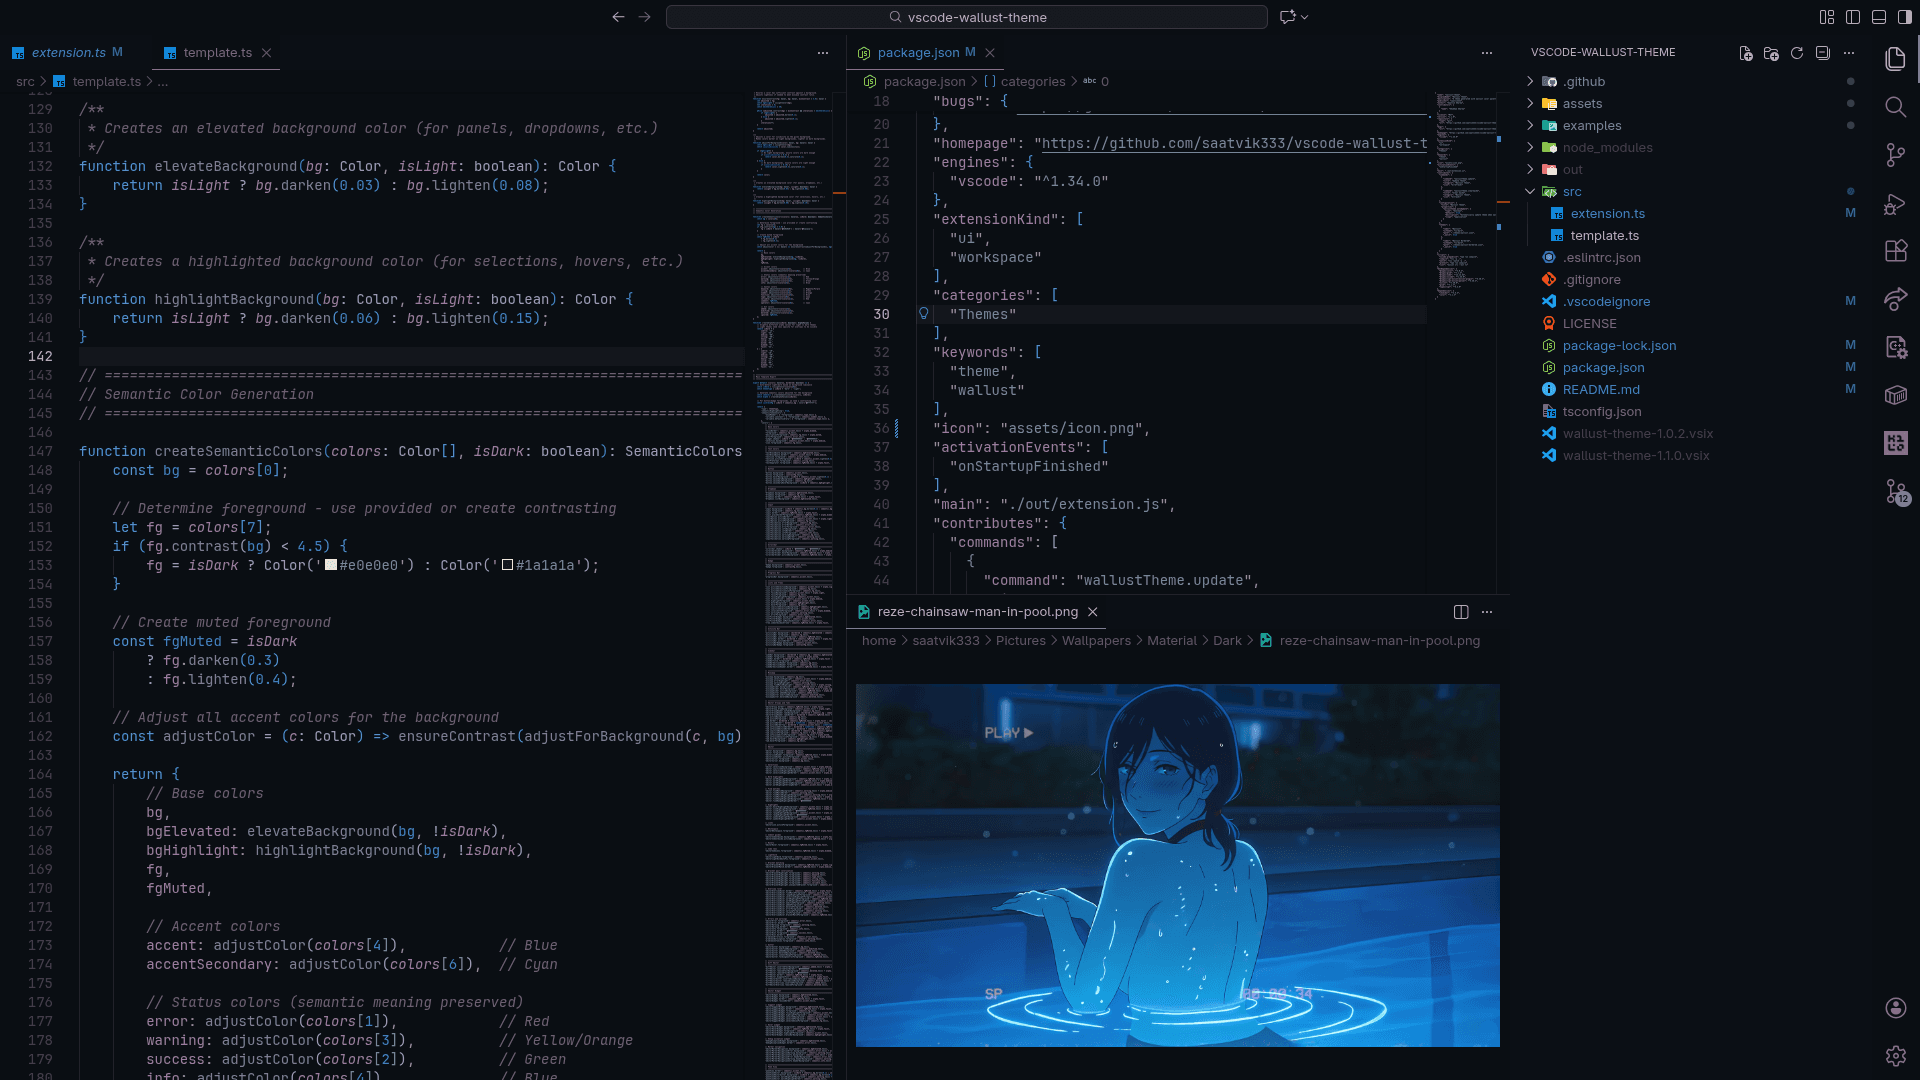Open the Extensions view
This screenshot has width=1920, height=1080.
pos(1896,251)
